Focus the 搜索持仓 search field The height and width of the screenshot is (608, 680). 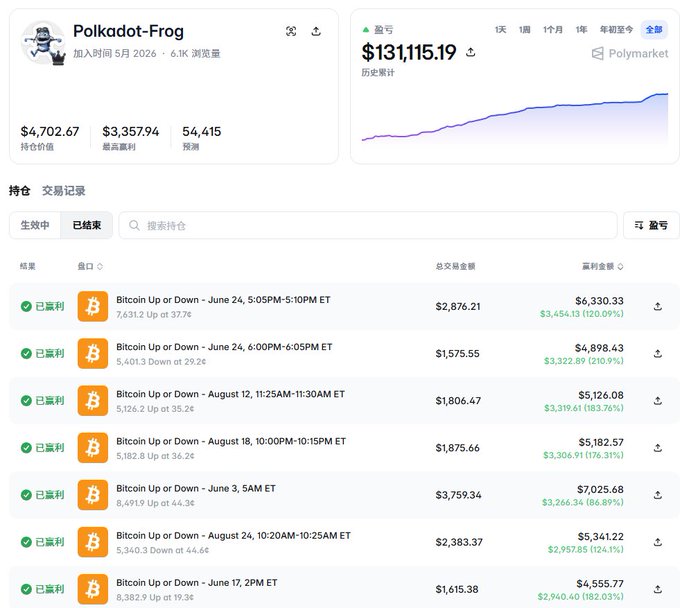(x=368, y=225)
